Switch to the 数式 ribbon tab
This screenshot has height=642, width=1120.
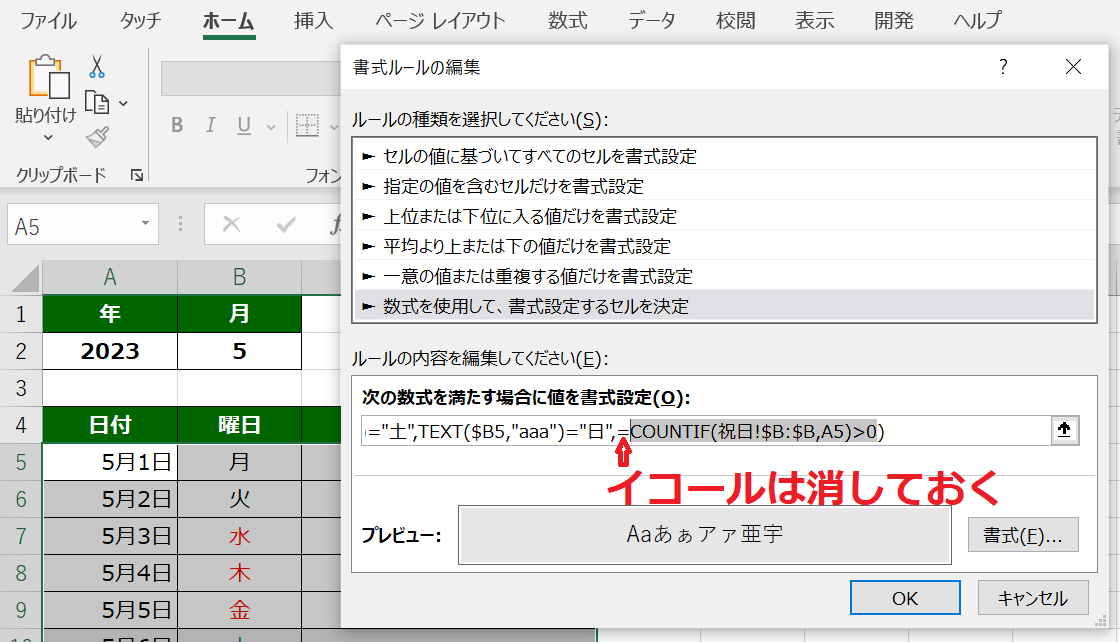point(568,20)
